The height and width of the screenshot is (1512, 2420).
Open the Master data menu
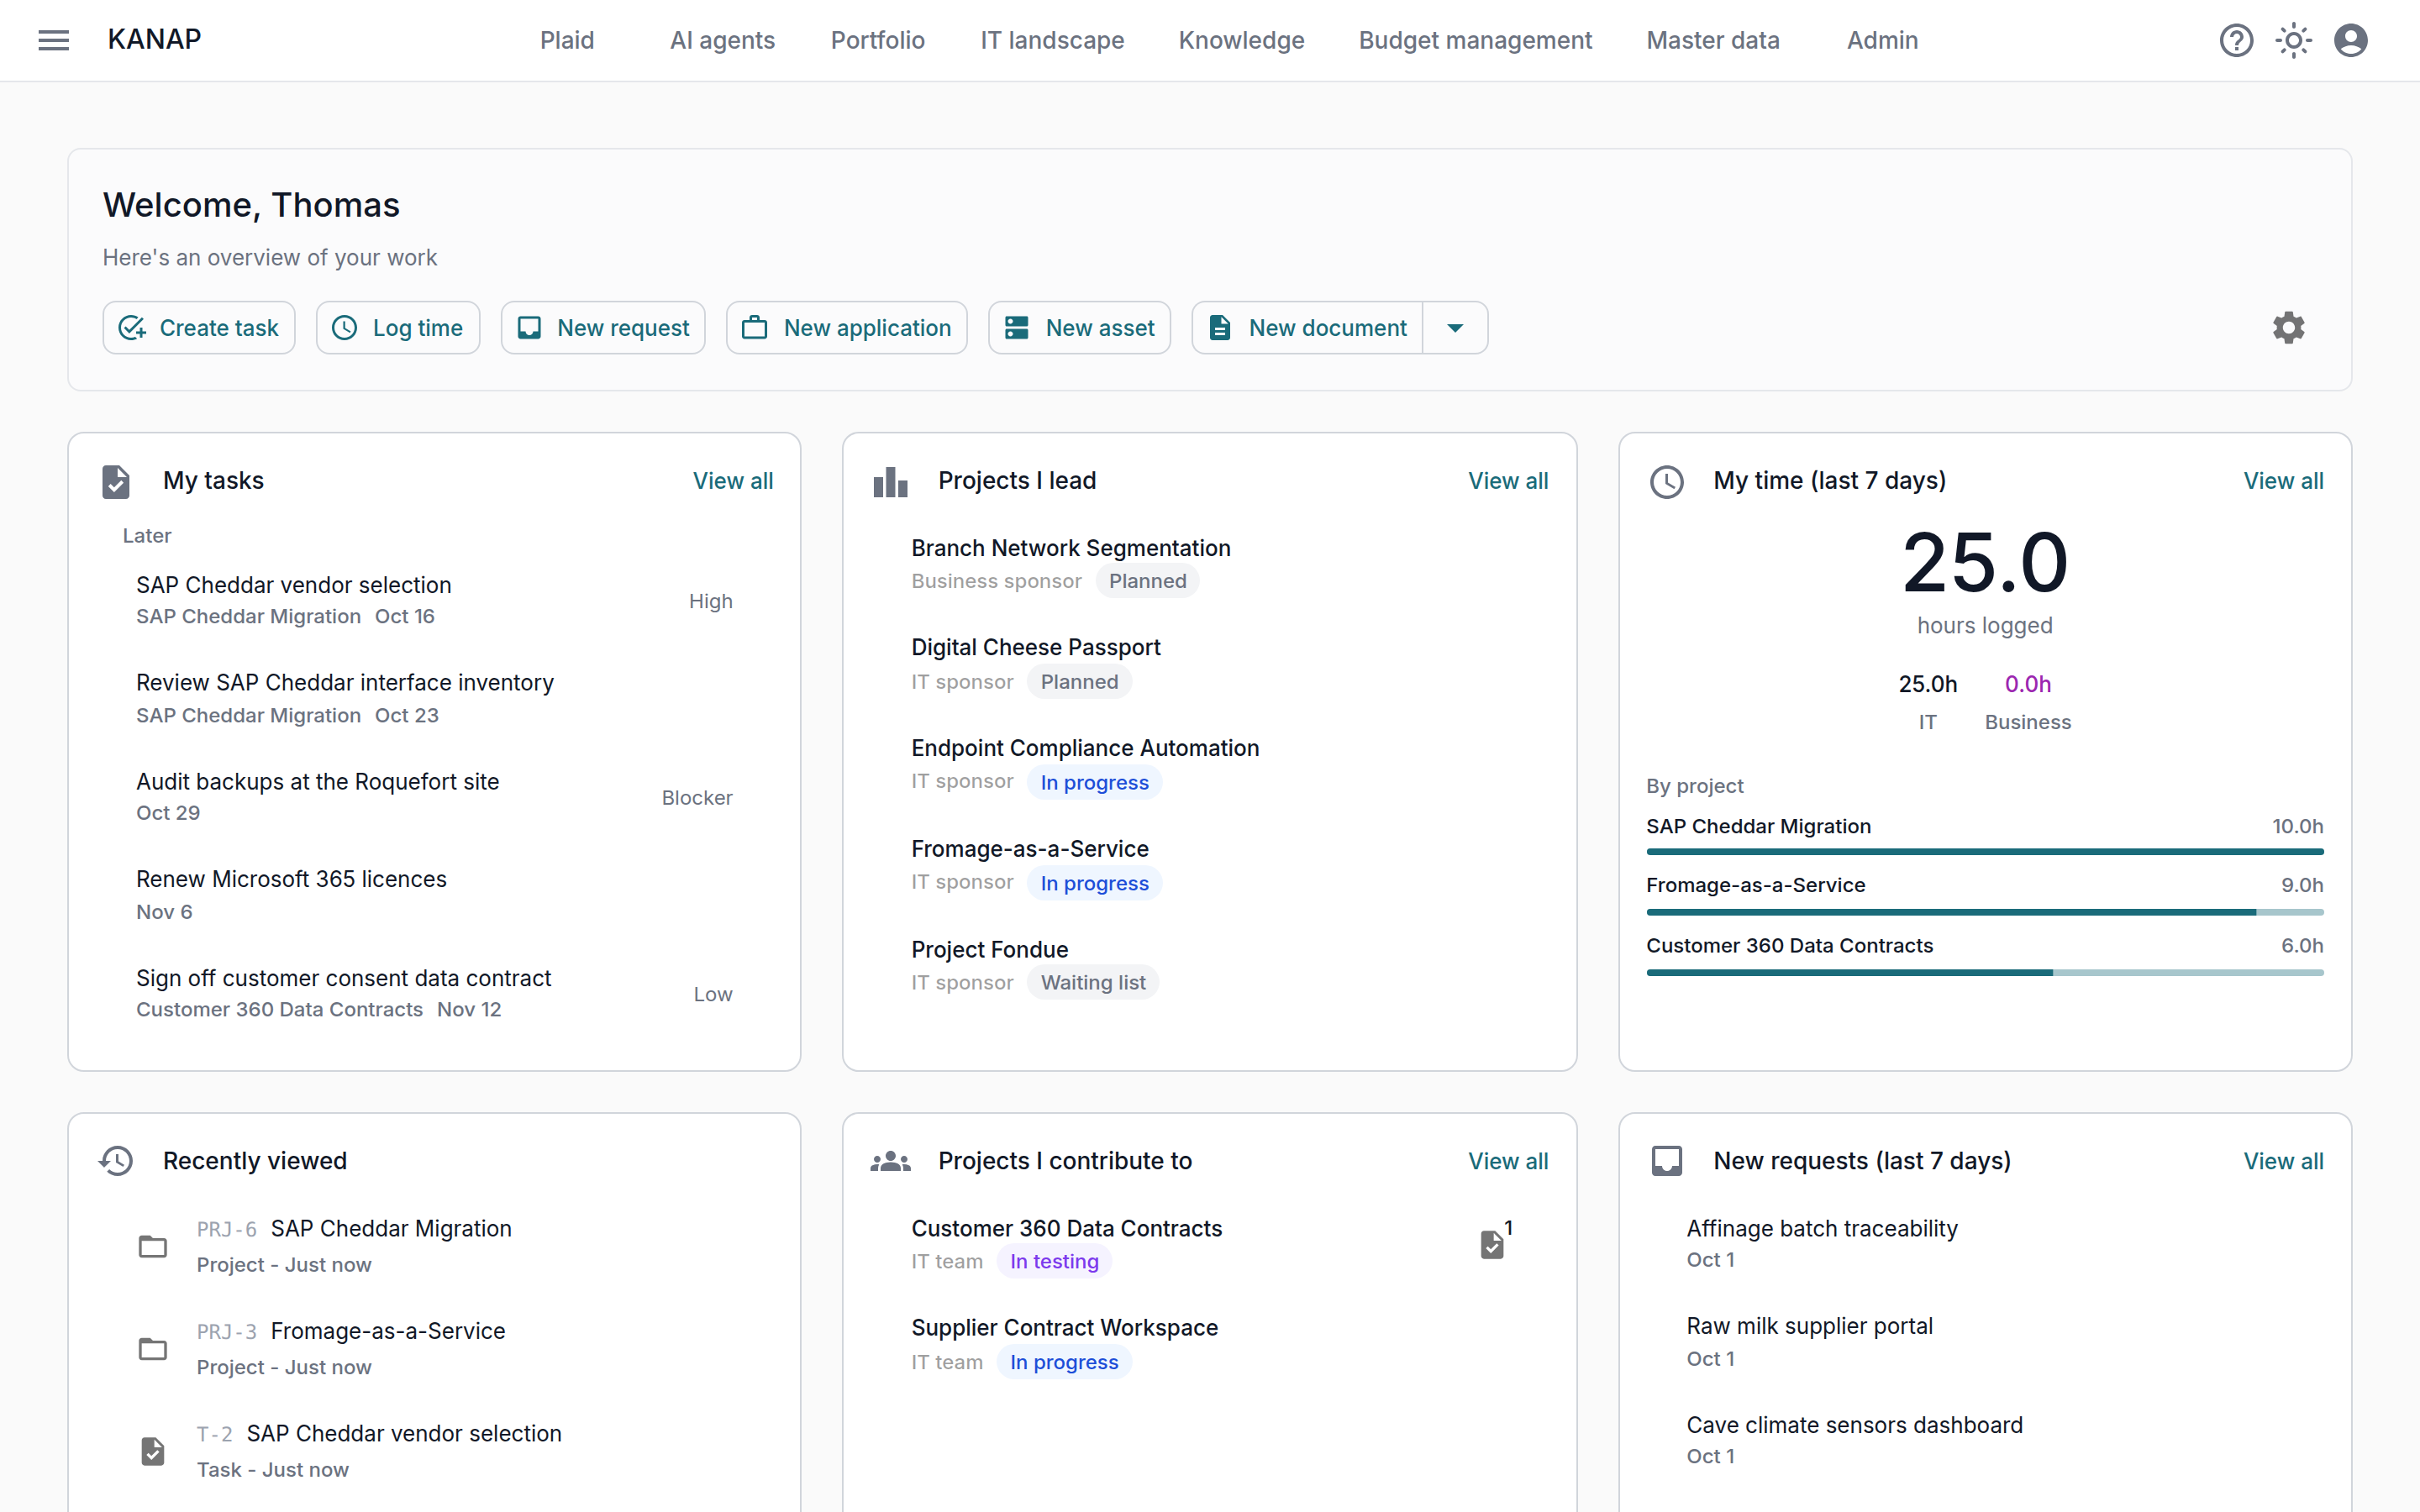[1713, 40]
